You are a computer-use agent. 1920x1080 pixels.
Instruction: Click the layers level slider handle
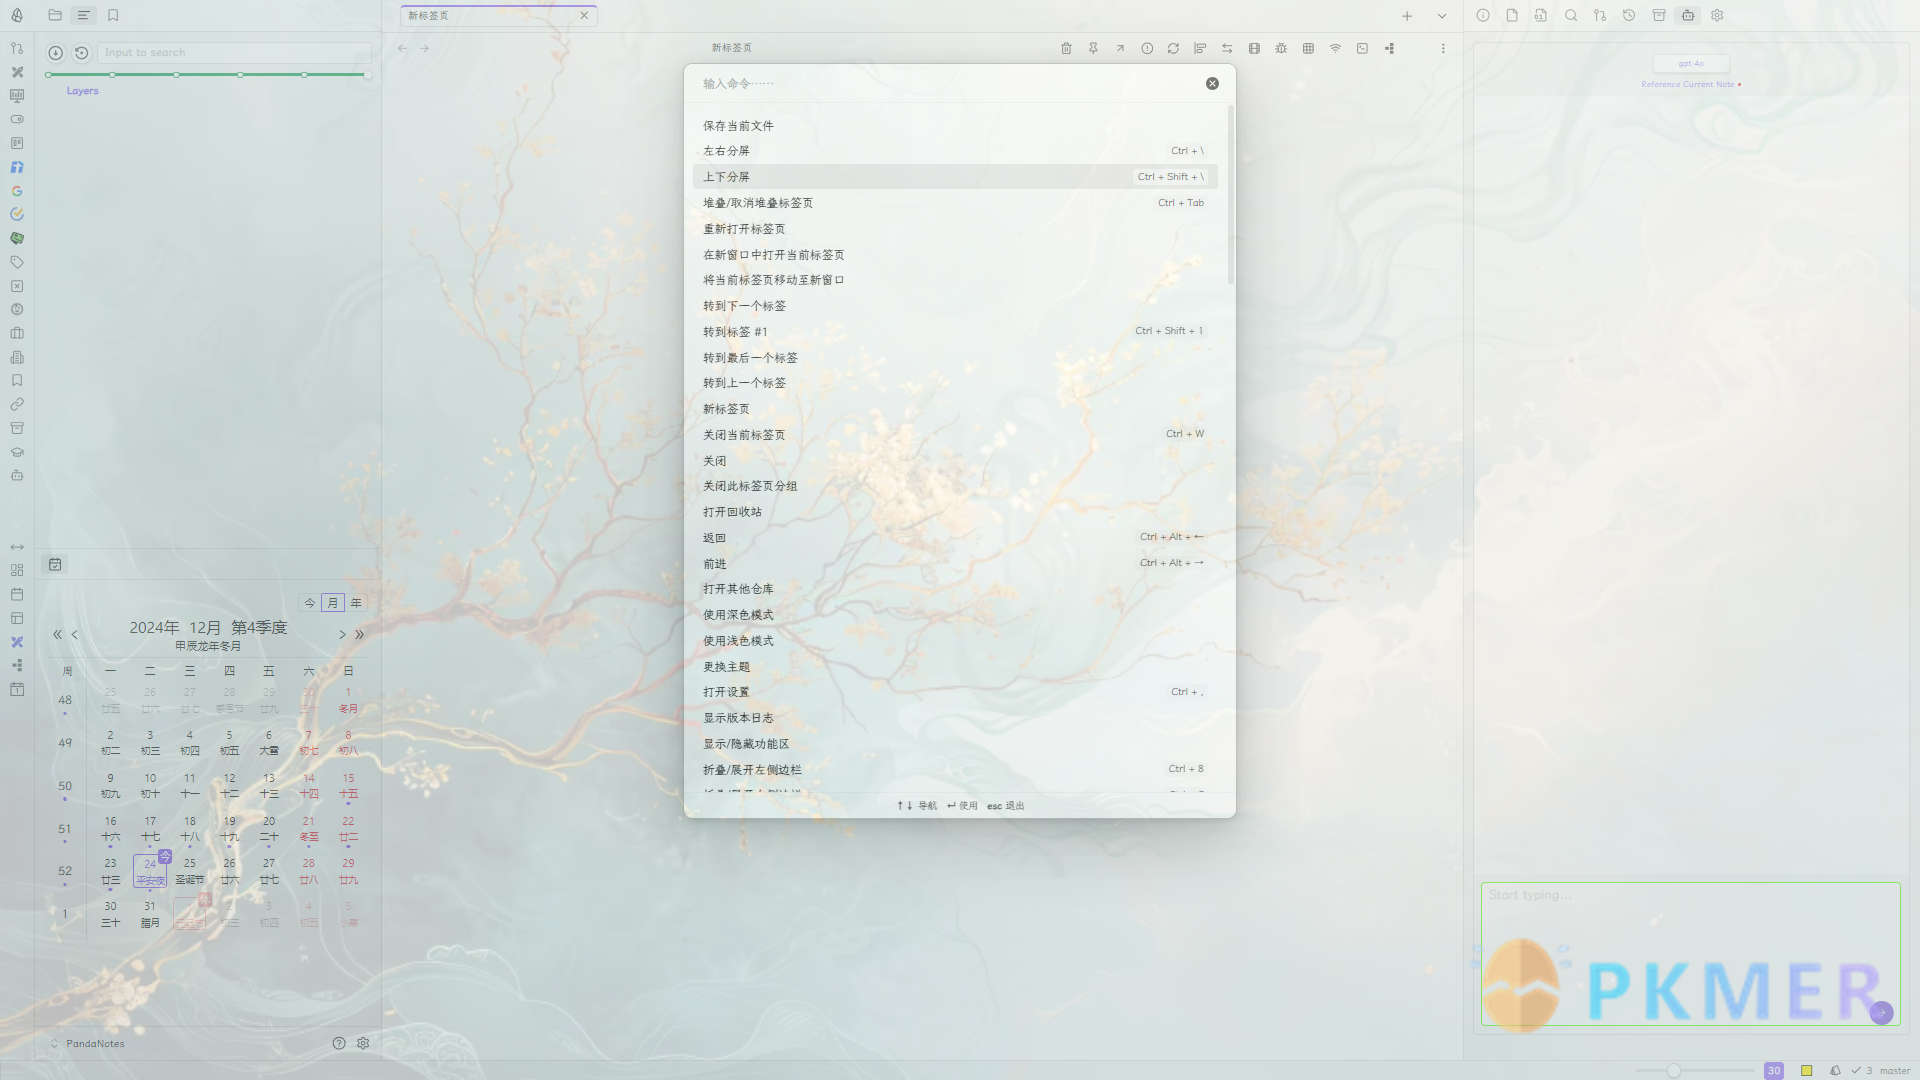pyautogui.click(x=368, y=75)
